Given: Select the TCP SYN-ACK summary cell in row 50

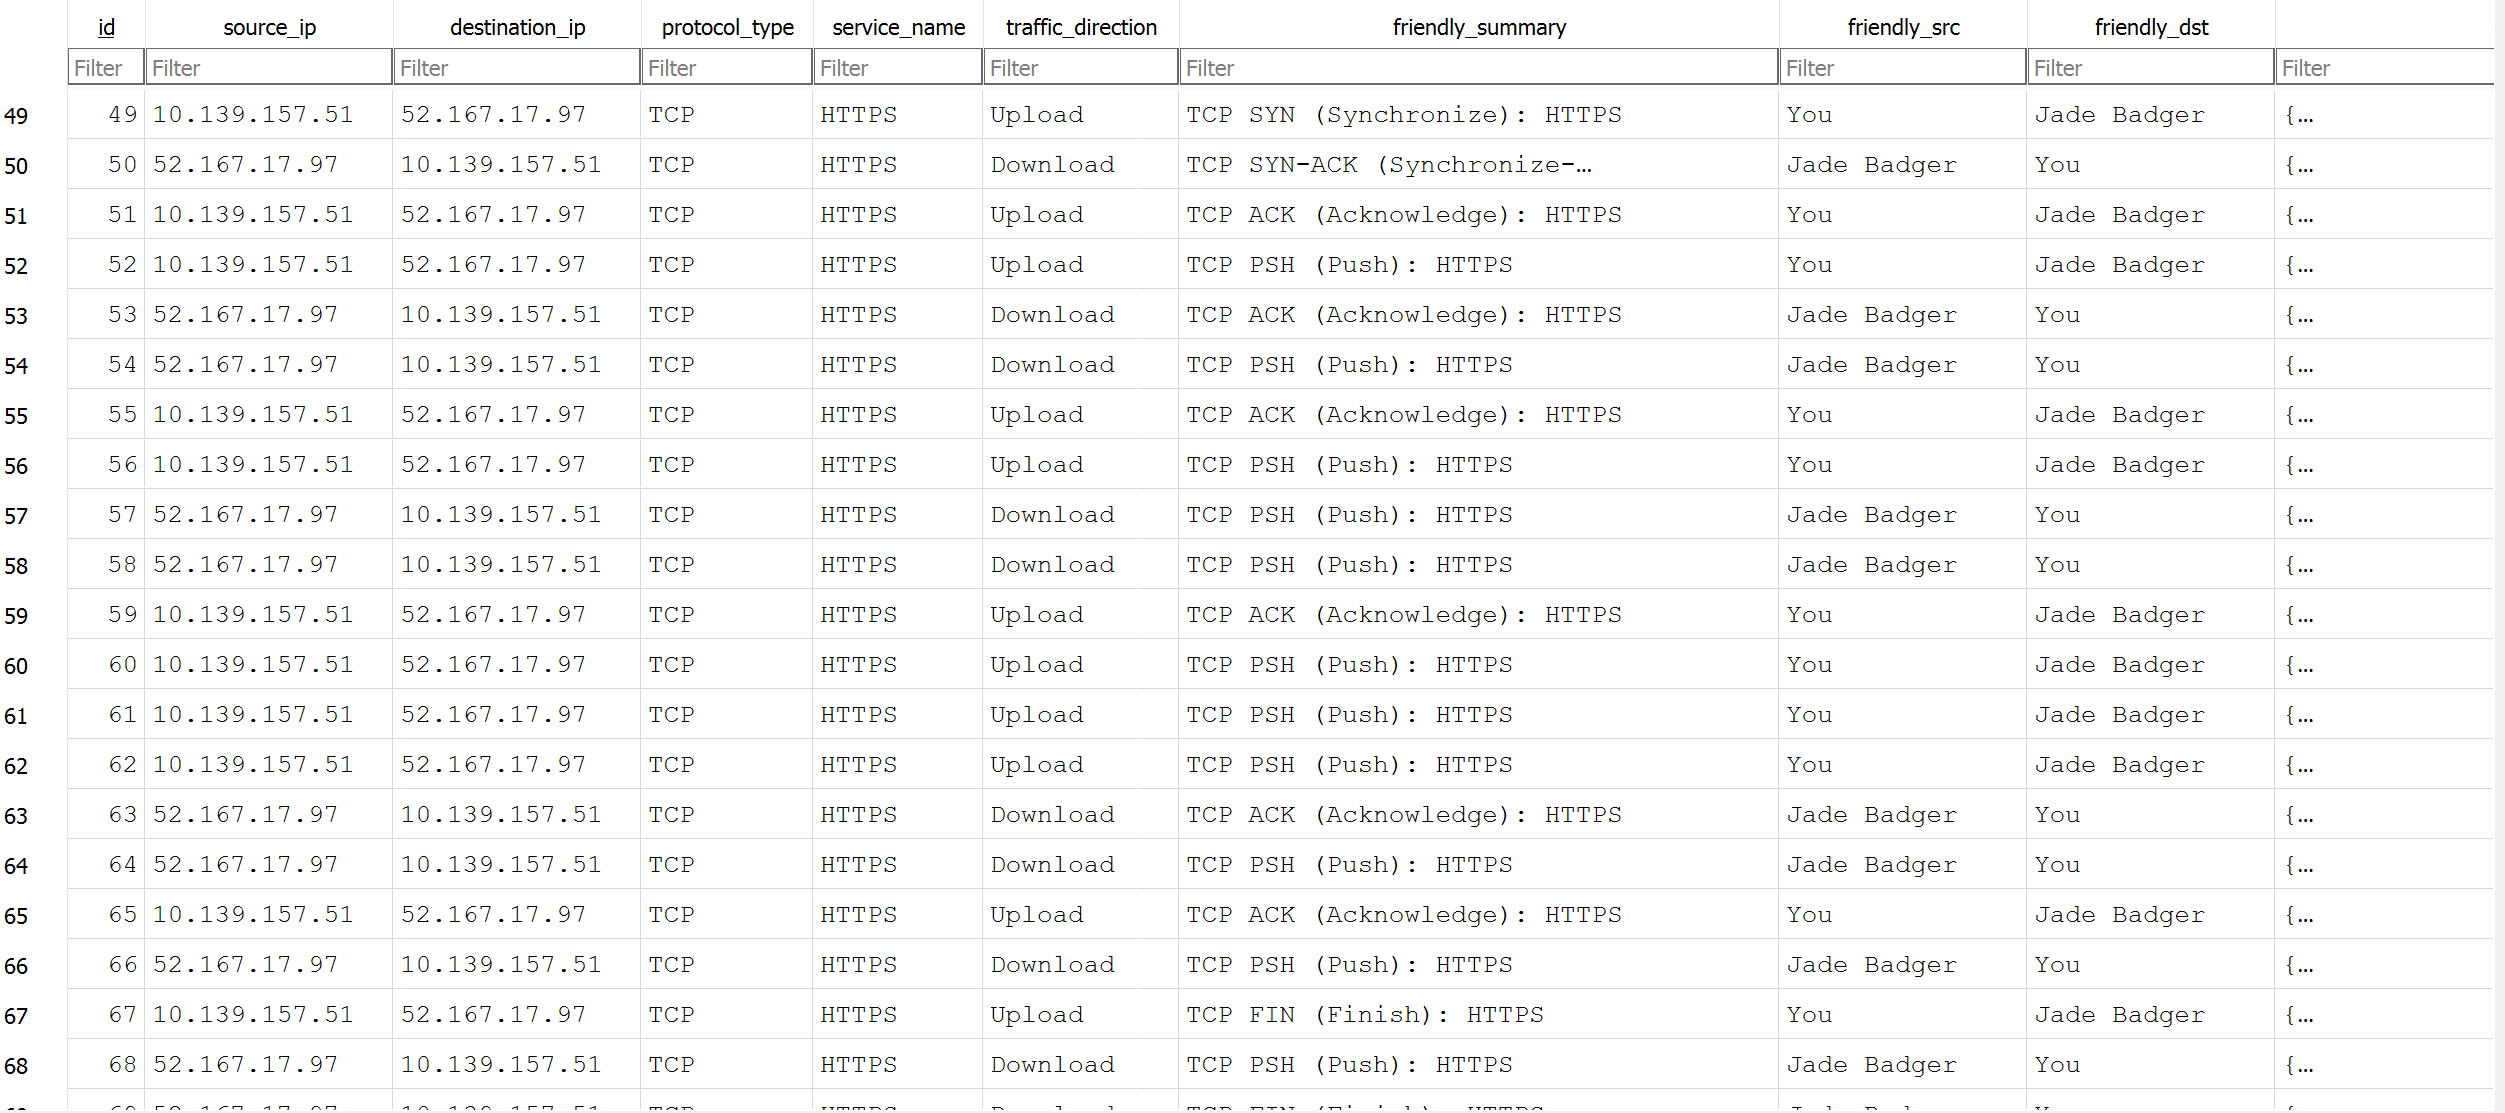Looking at the screenshot, I should (x=1388, y=165).
